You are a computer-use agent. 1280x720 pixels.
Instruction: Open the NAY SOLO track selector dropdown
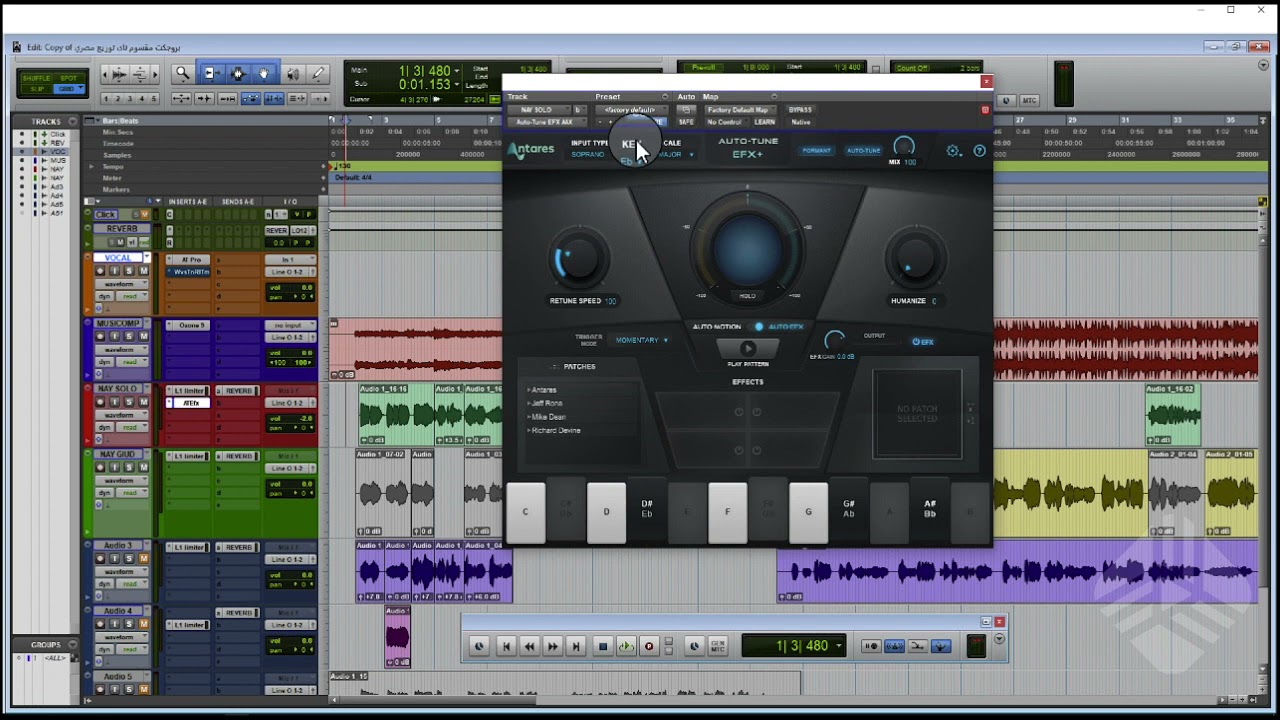pyautogui.click(x=539, y=110)
